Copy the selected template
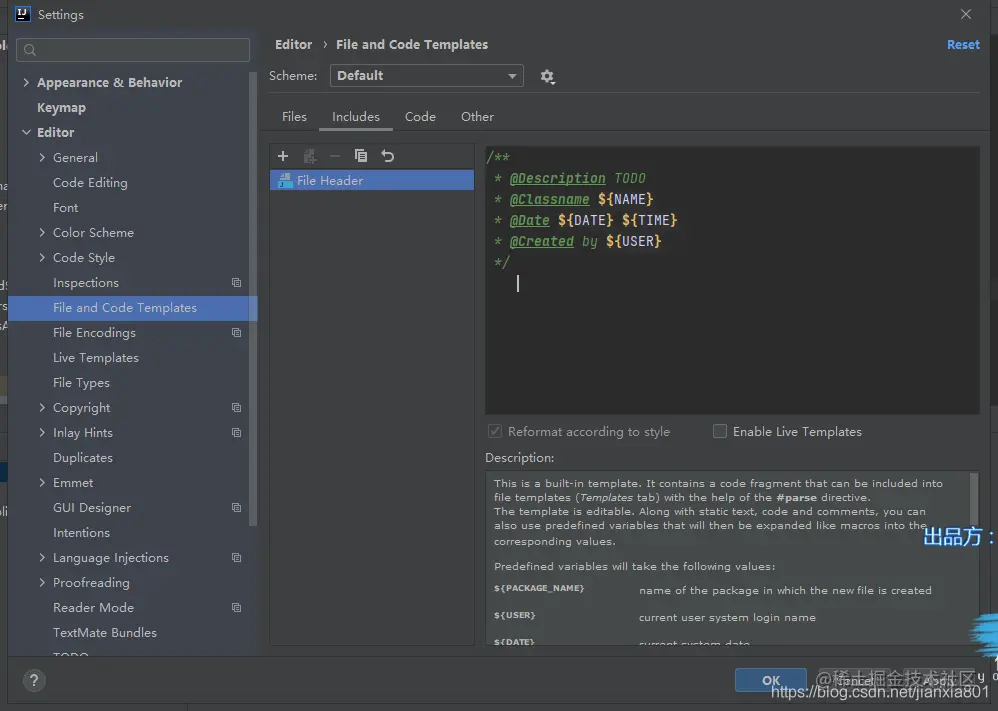Image resolution: width=998 pixels, height=711 pixels. 361,156
